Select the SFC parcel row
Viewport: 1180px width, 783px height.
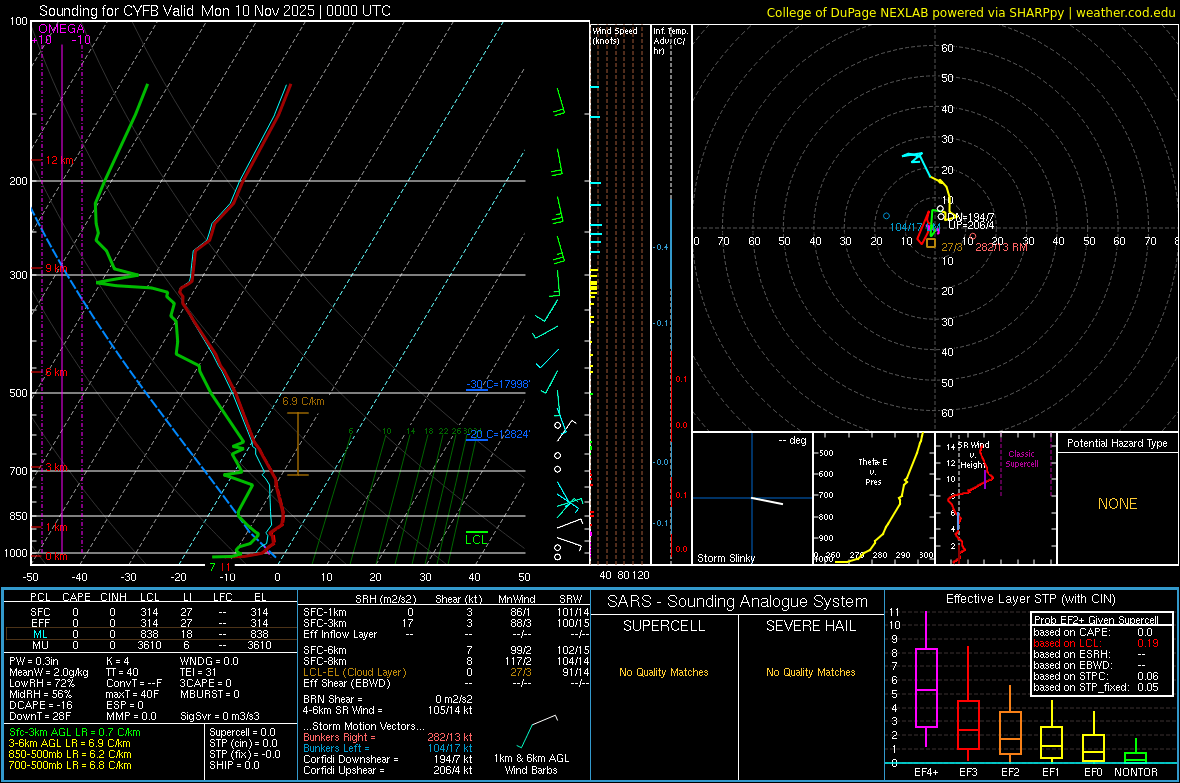[x=149, y=612]
